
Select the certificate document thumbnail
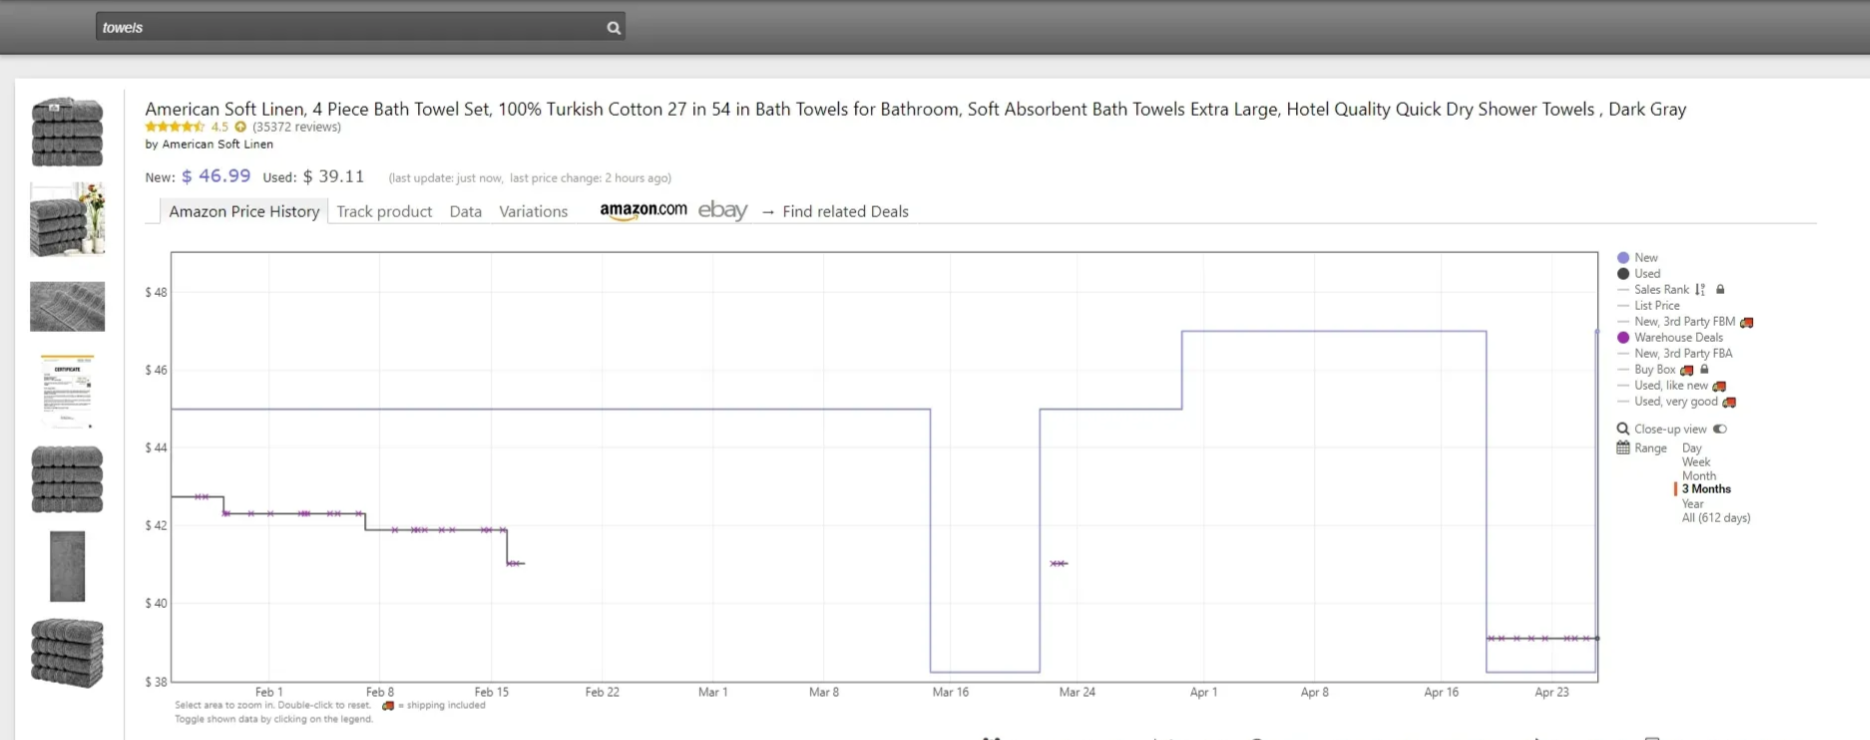(67, 391)
